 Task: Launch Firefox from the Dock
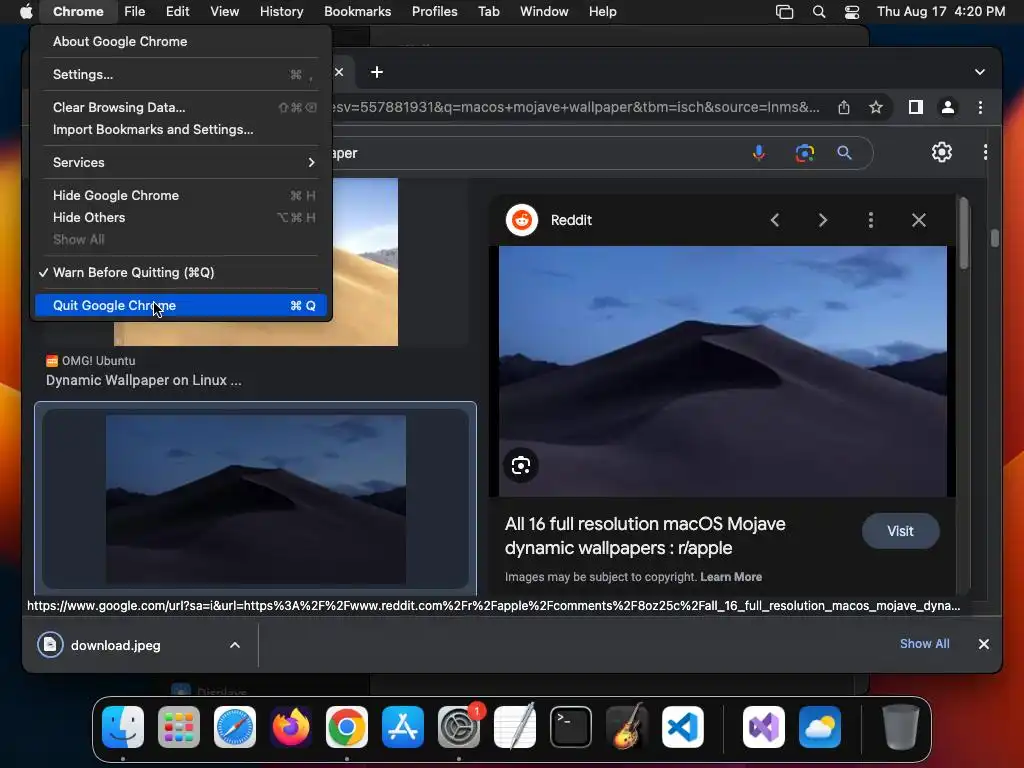[x=291, y=727]
